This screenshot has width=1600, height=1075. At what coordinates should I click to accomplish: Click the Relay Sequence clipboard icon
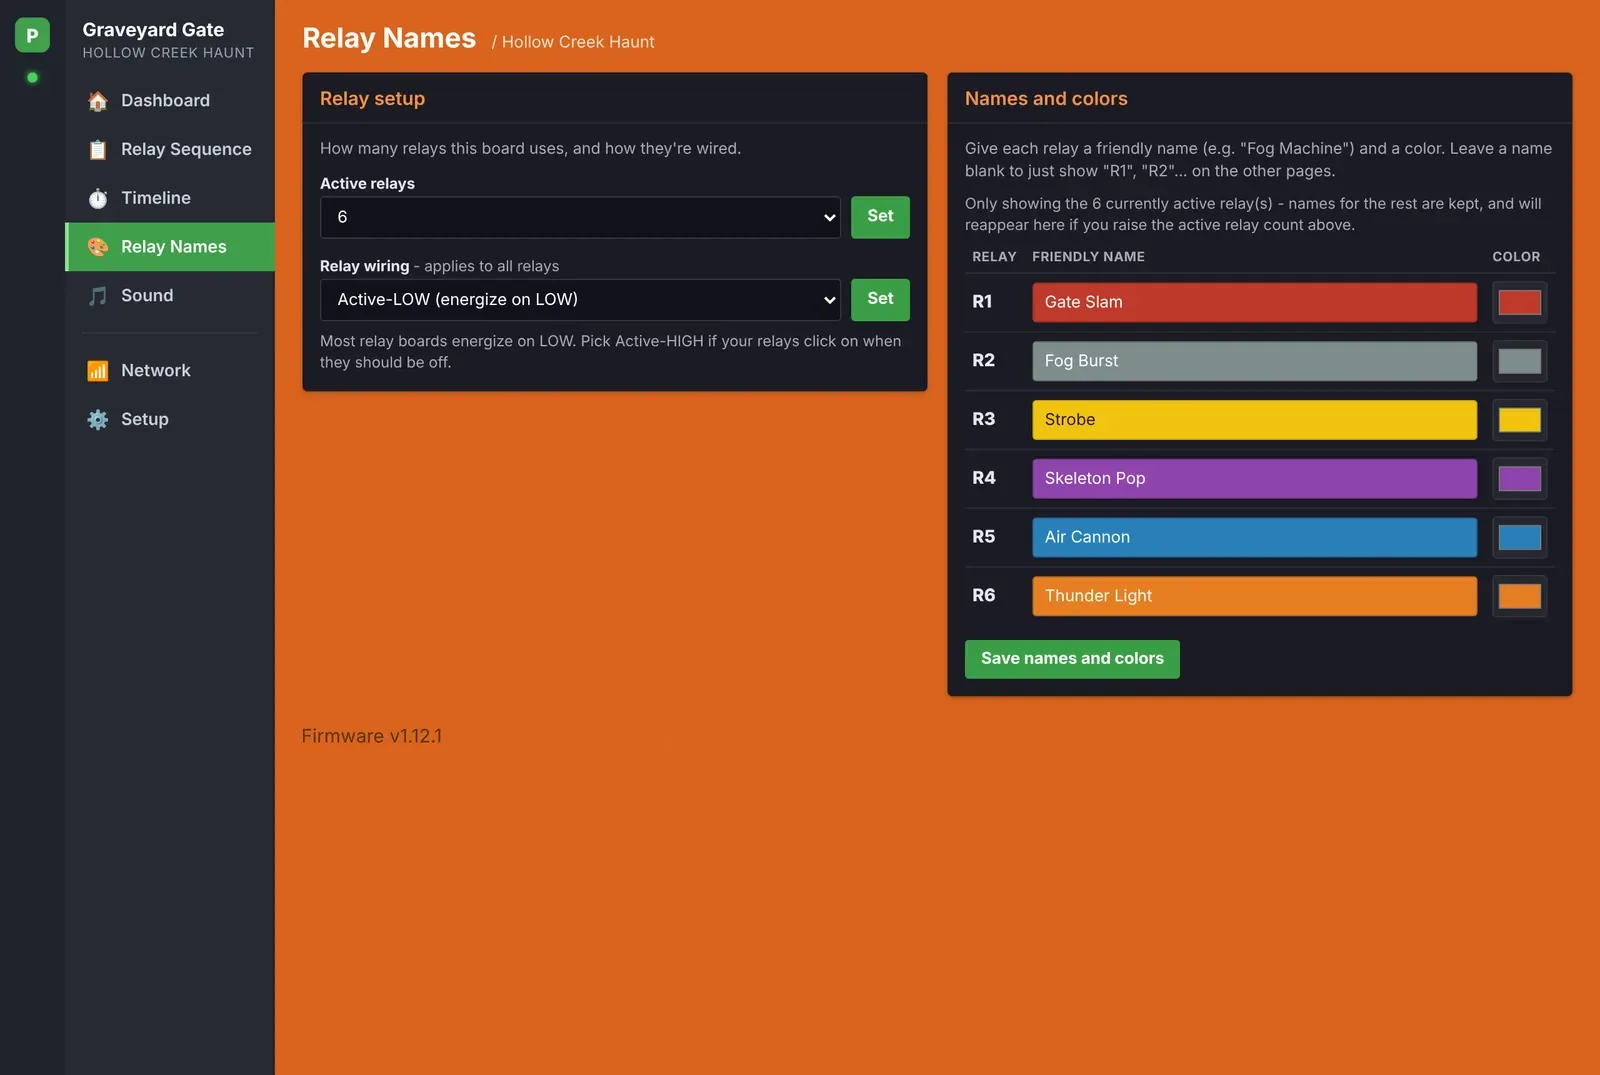(97, 150)
